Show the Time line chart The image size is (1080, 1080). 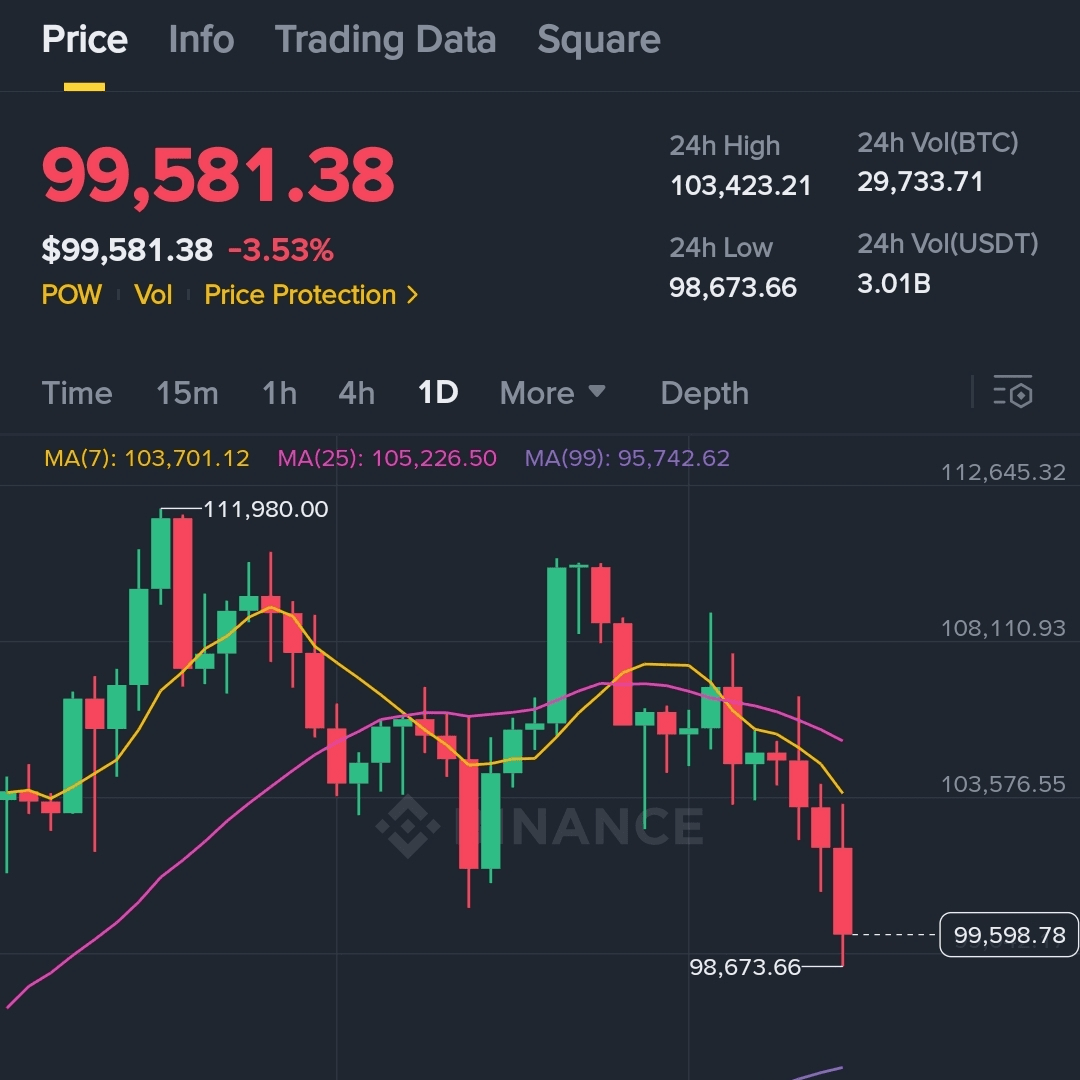point(77,393)
